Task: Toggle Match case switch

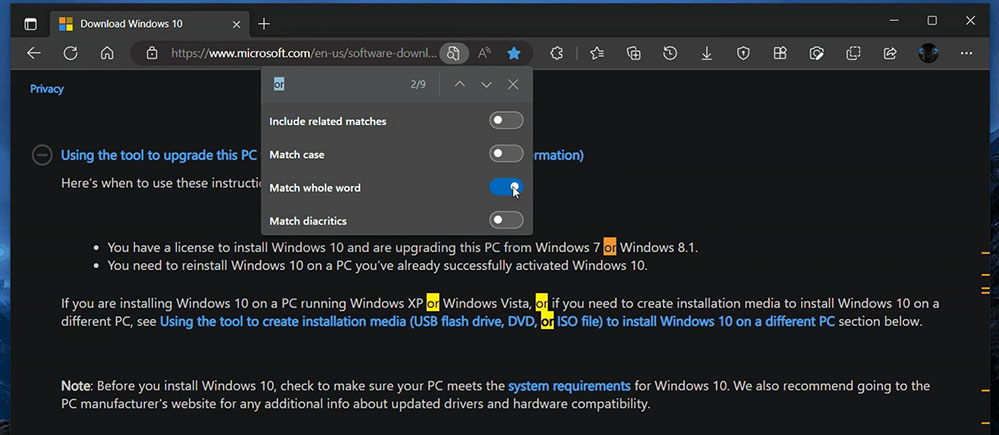Action: [507, 154]
